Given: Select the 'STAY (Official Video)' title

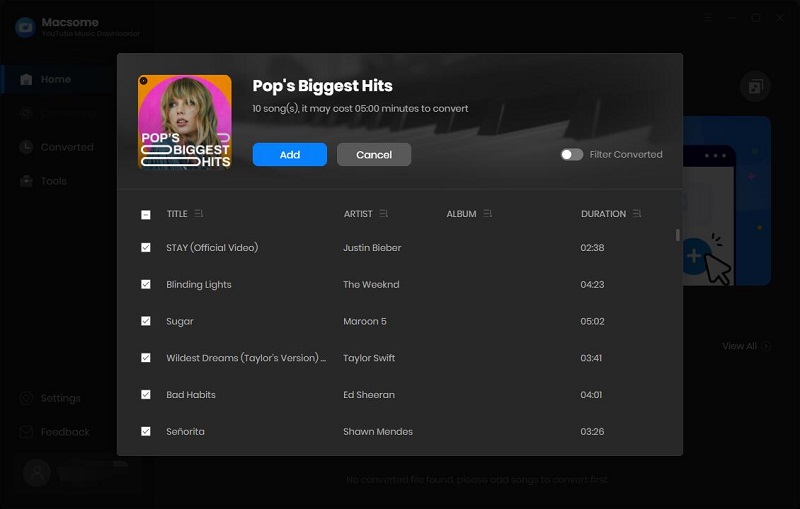Looking at the screenshot, I should [212, 247].
